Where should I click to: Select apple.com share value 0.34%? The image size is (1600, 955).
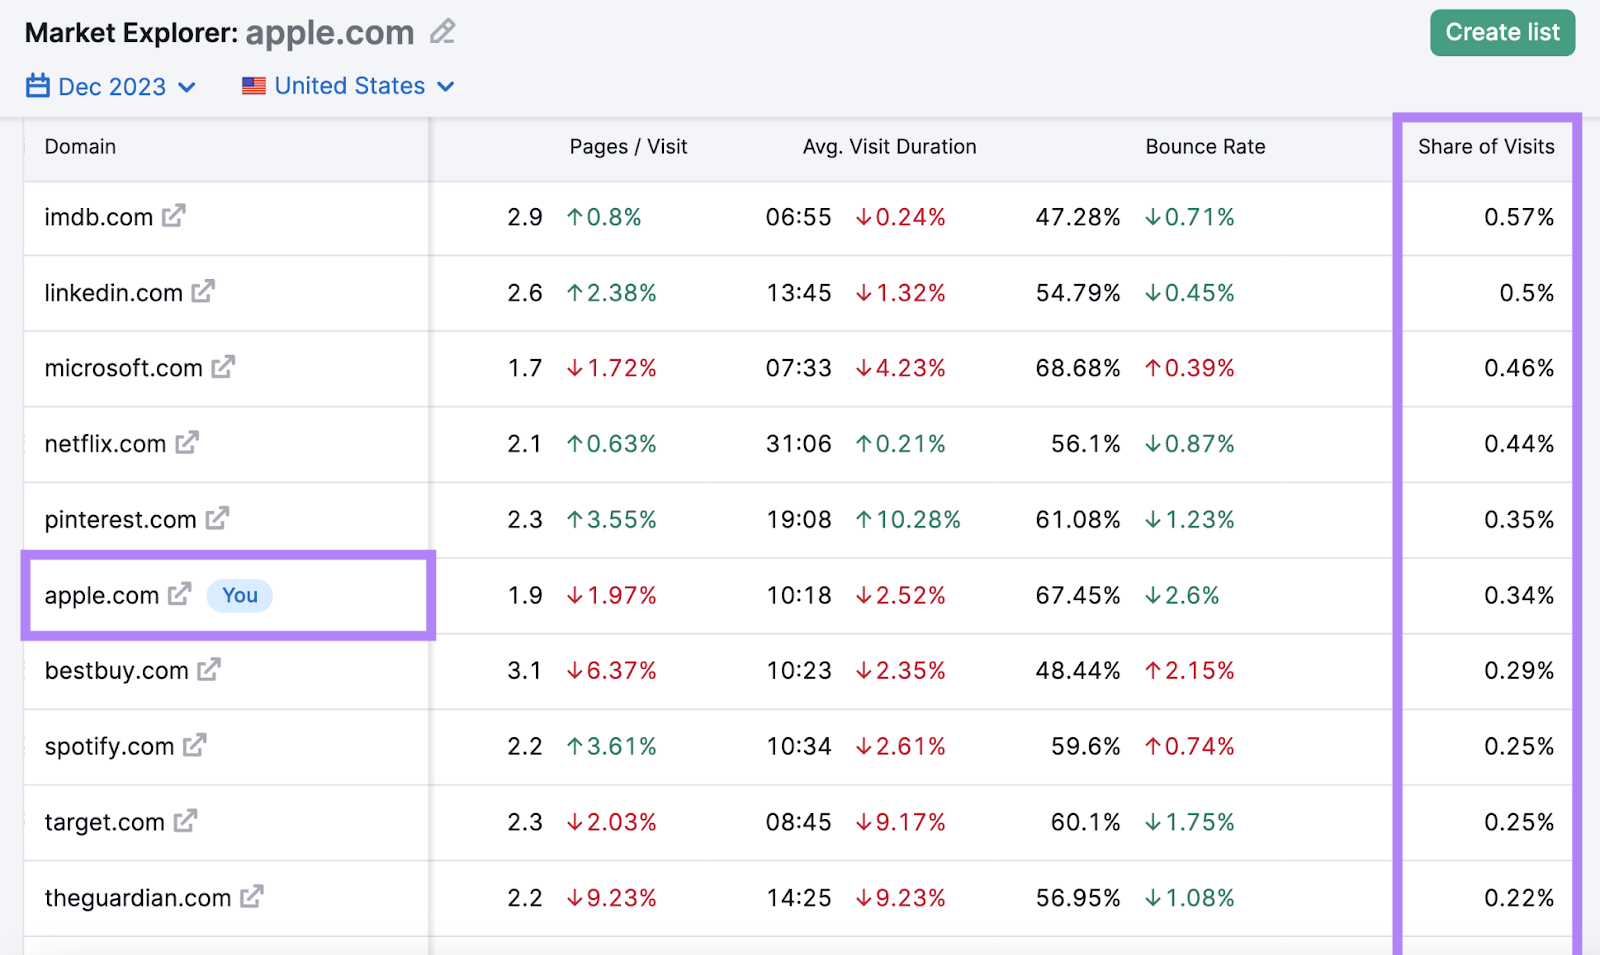click(1519, 596)
